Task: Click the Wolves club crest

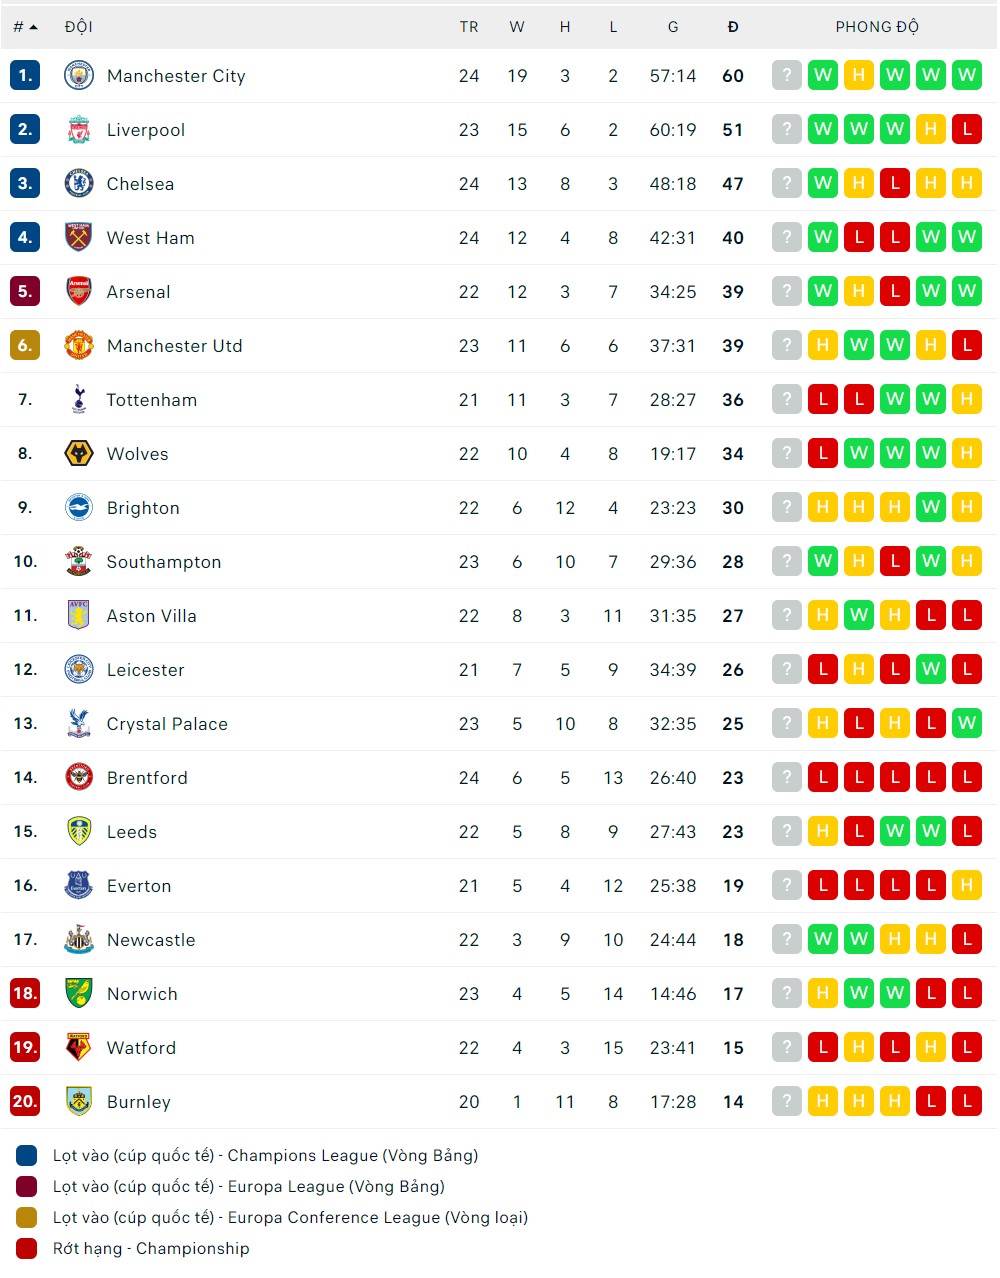Action: coord(78,454)
